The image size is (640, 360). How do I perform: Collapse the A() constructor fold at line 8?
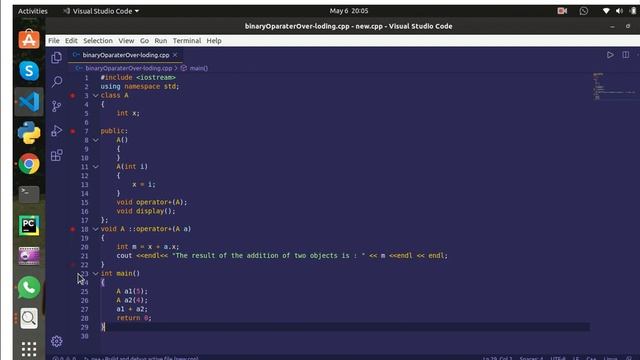[x=96, y=140]
